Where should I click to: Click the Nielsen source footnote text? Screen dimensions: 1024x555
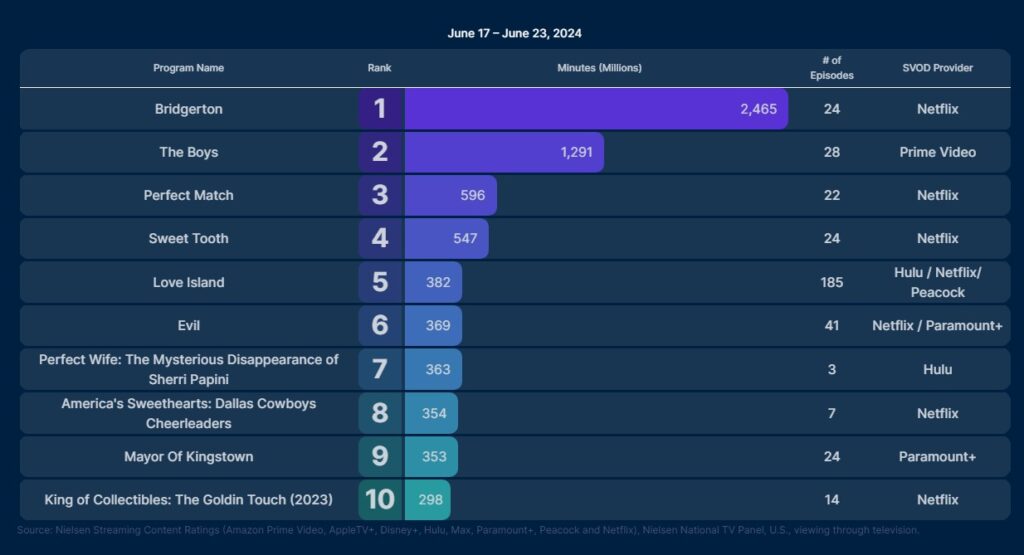click(468, 530)
